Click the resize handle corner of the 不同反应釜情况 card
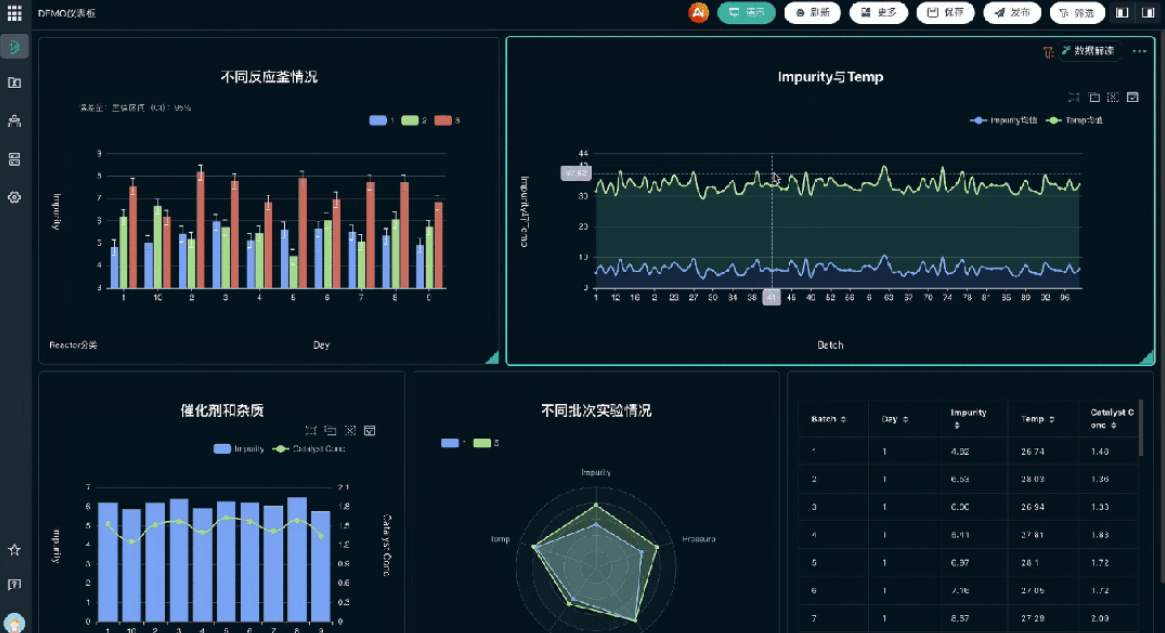The image size is (1165, 633). [493, 358]
